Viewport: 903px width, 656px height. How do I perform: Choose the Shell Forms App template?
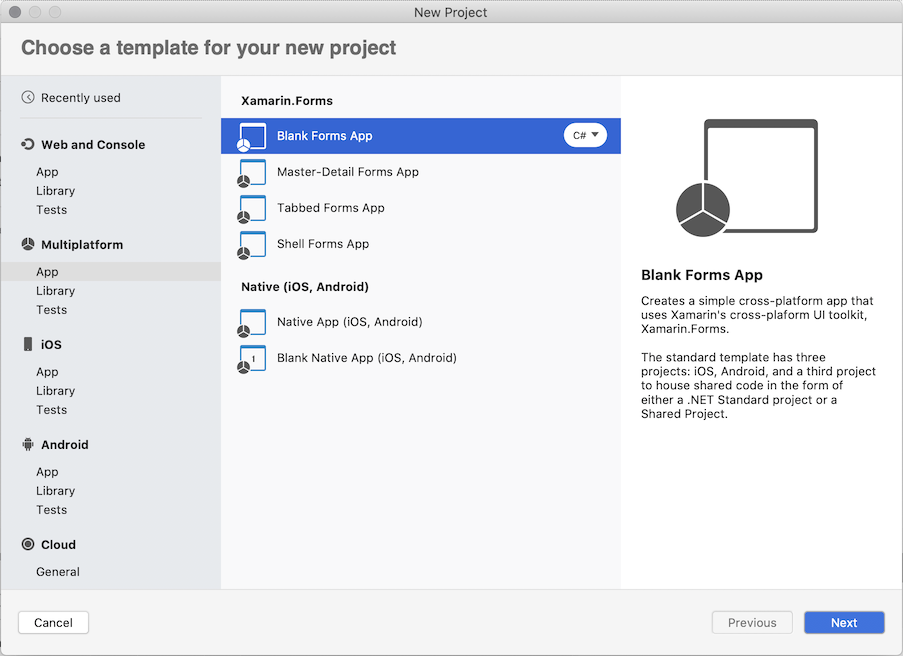pos(420,244)
